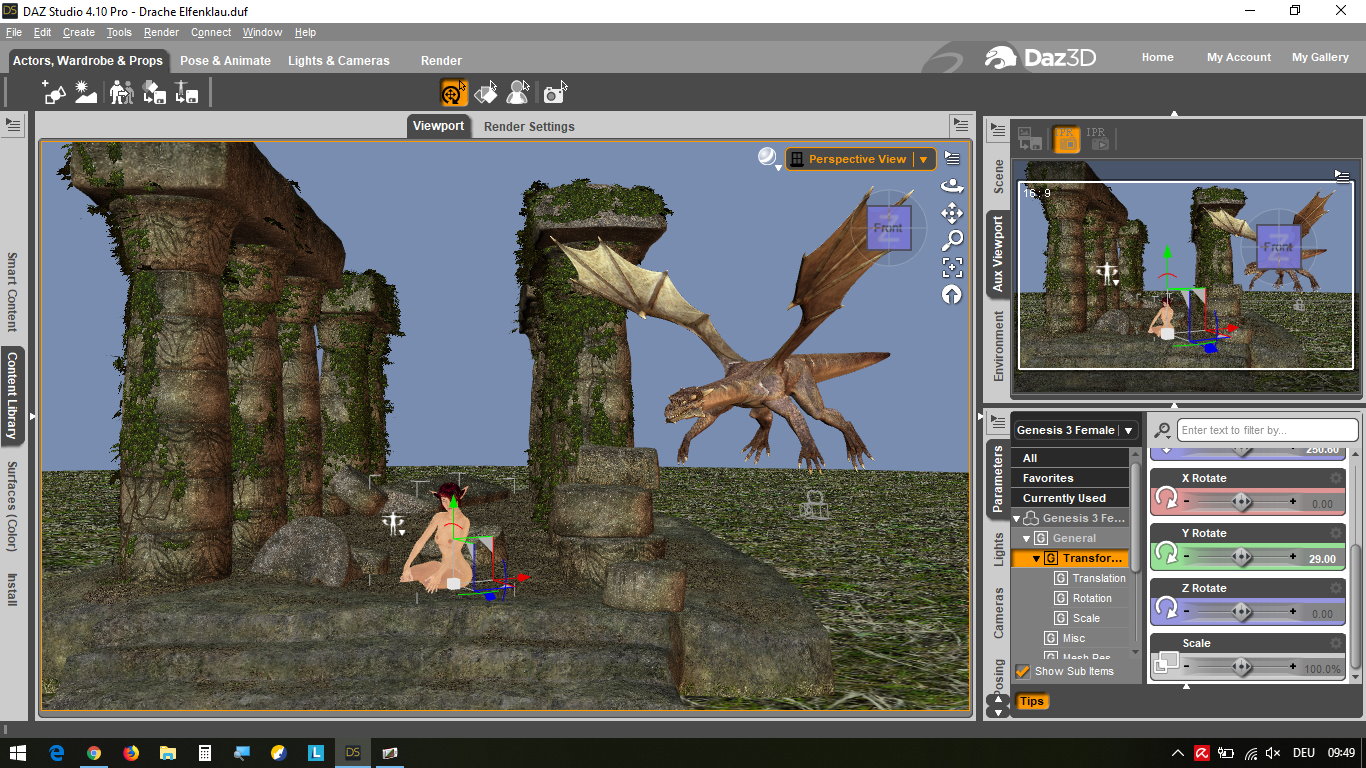Select the All parameters filter
Viewport: 1366px width, 768px height.
tap(1070, 458)
